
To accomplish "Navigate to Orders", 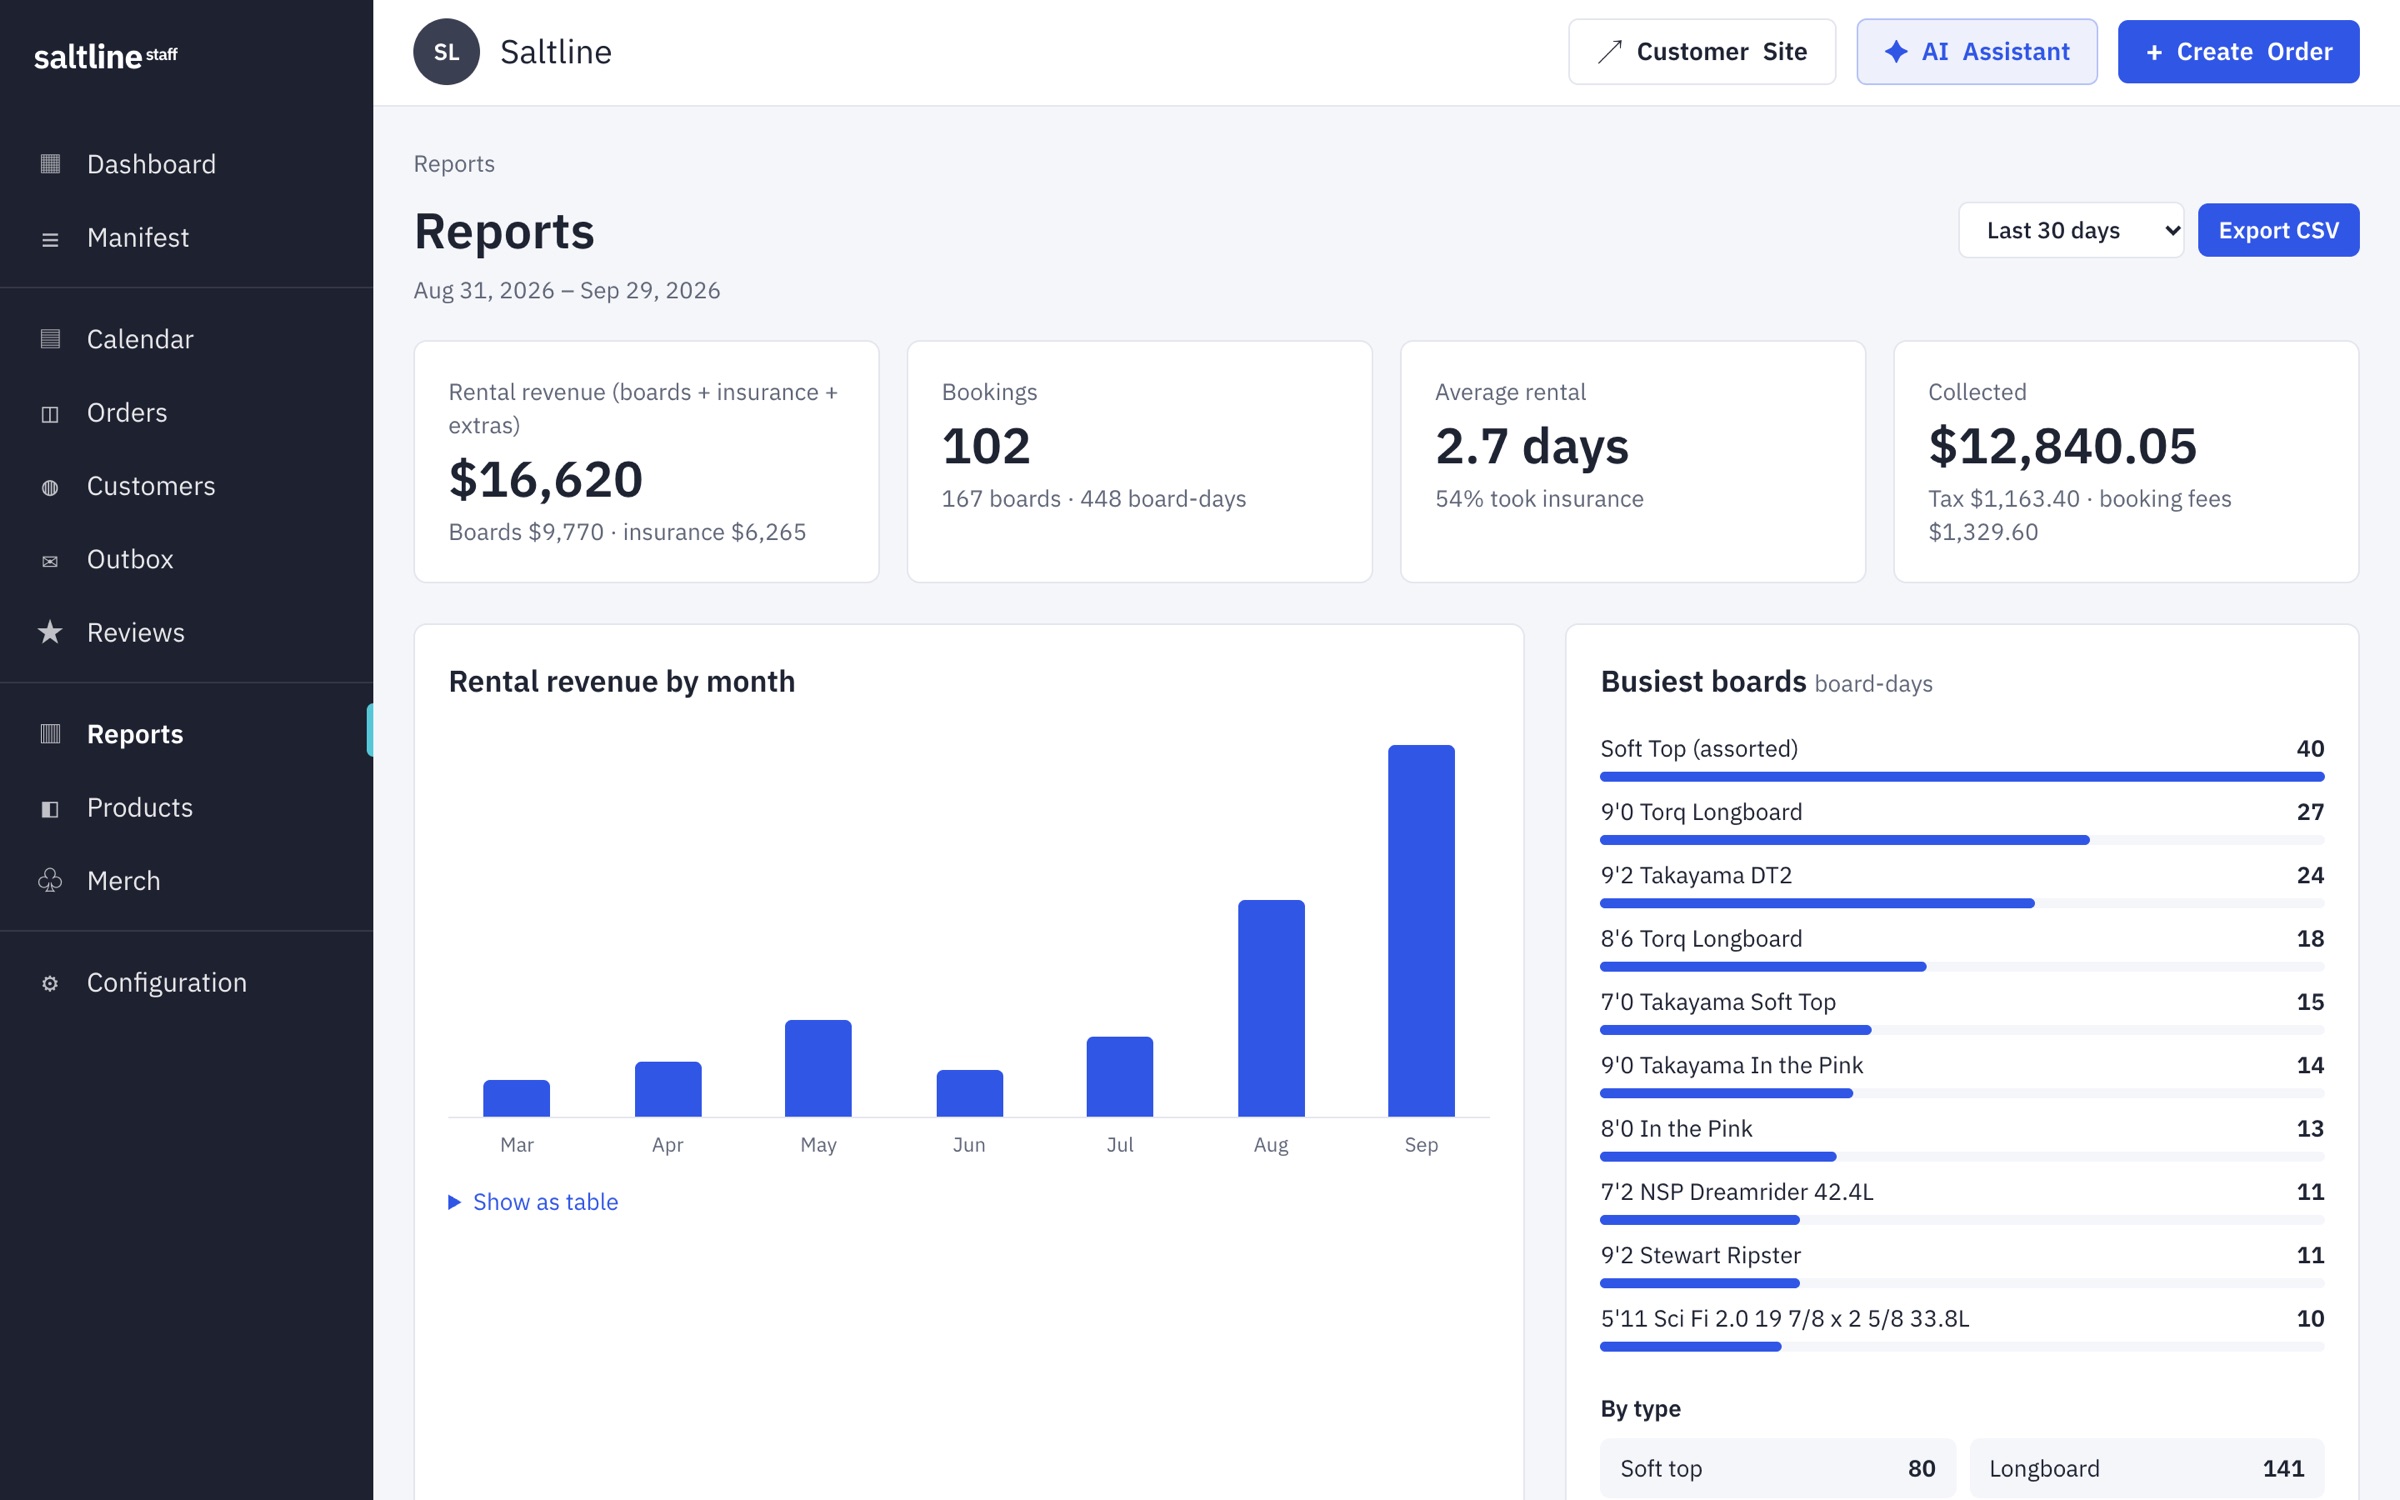I will click(x=186, y=413).
